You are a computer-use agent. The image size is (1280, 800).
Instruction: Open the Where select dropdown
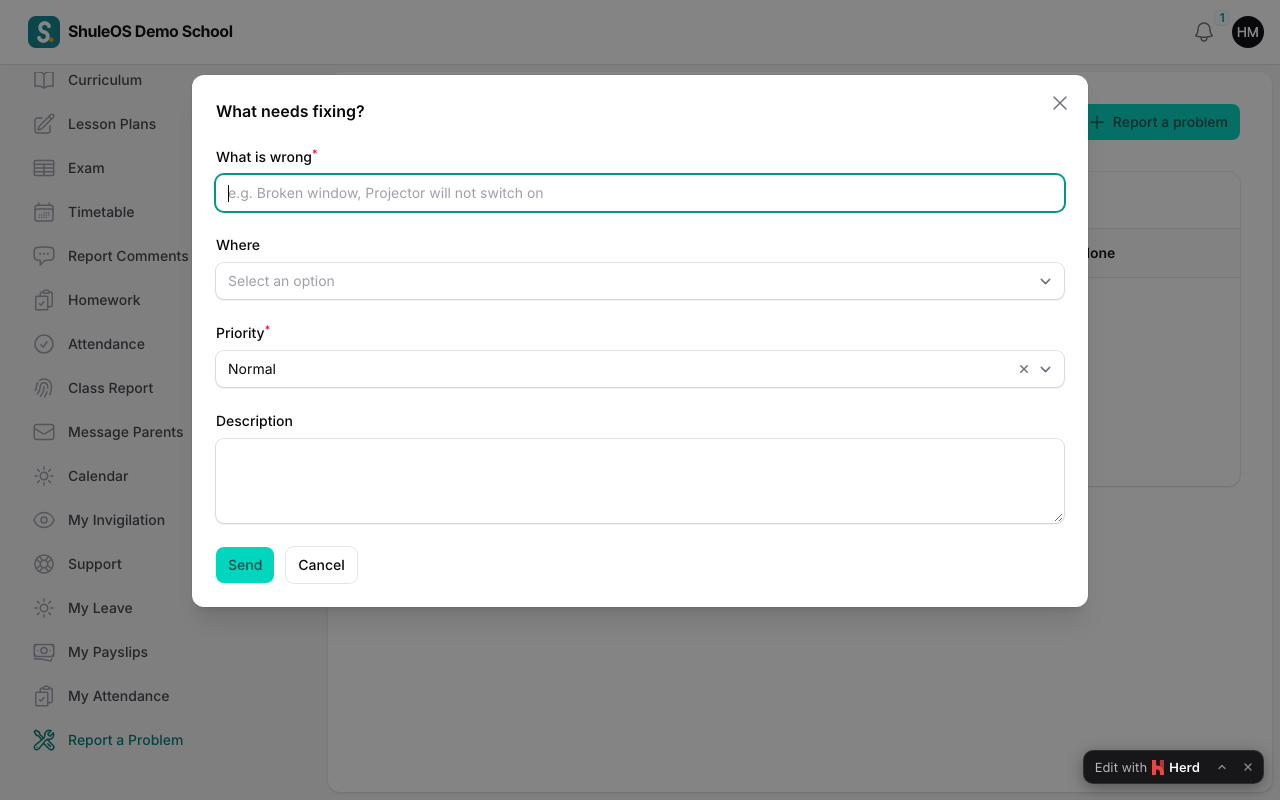coord(640,281)
